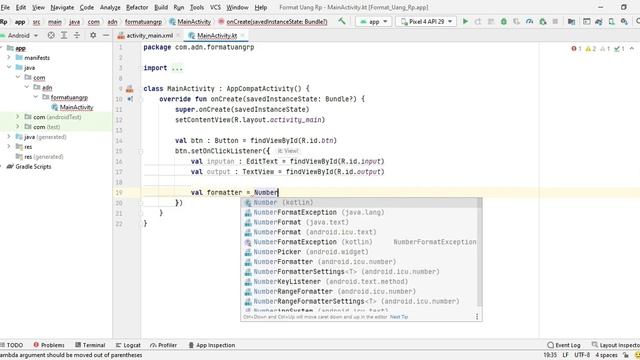Open the Build menu
Viewport: 640px width, 360px height.
coord(161,7)
